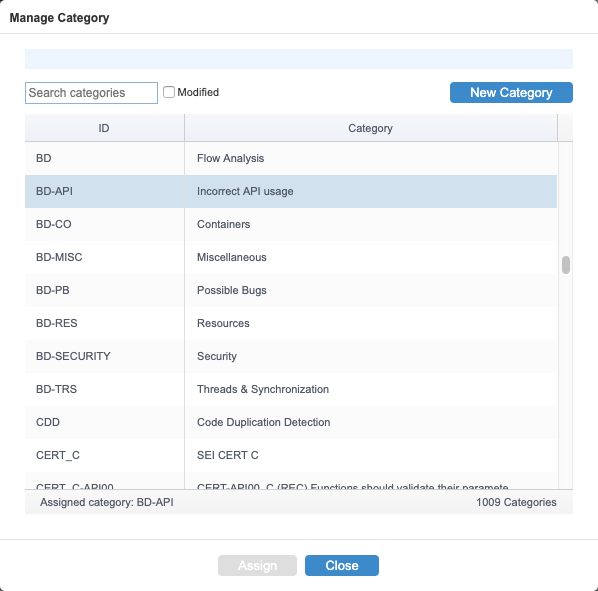Viewport: 598px width, 591px height.
Task: Select the BD-PB Possible Bugs row
Action: tap(291, 290)
